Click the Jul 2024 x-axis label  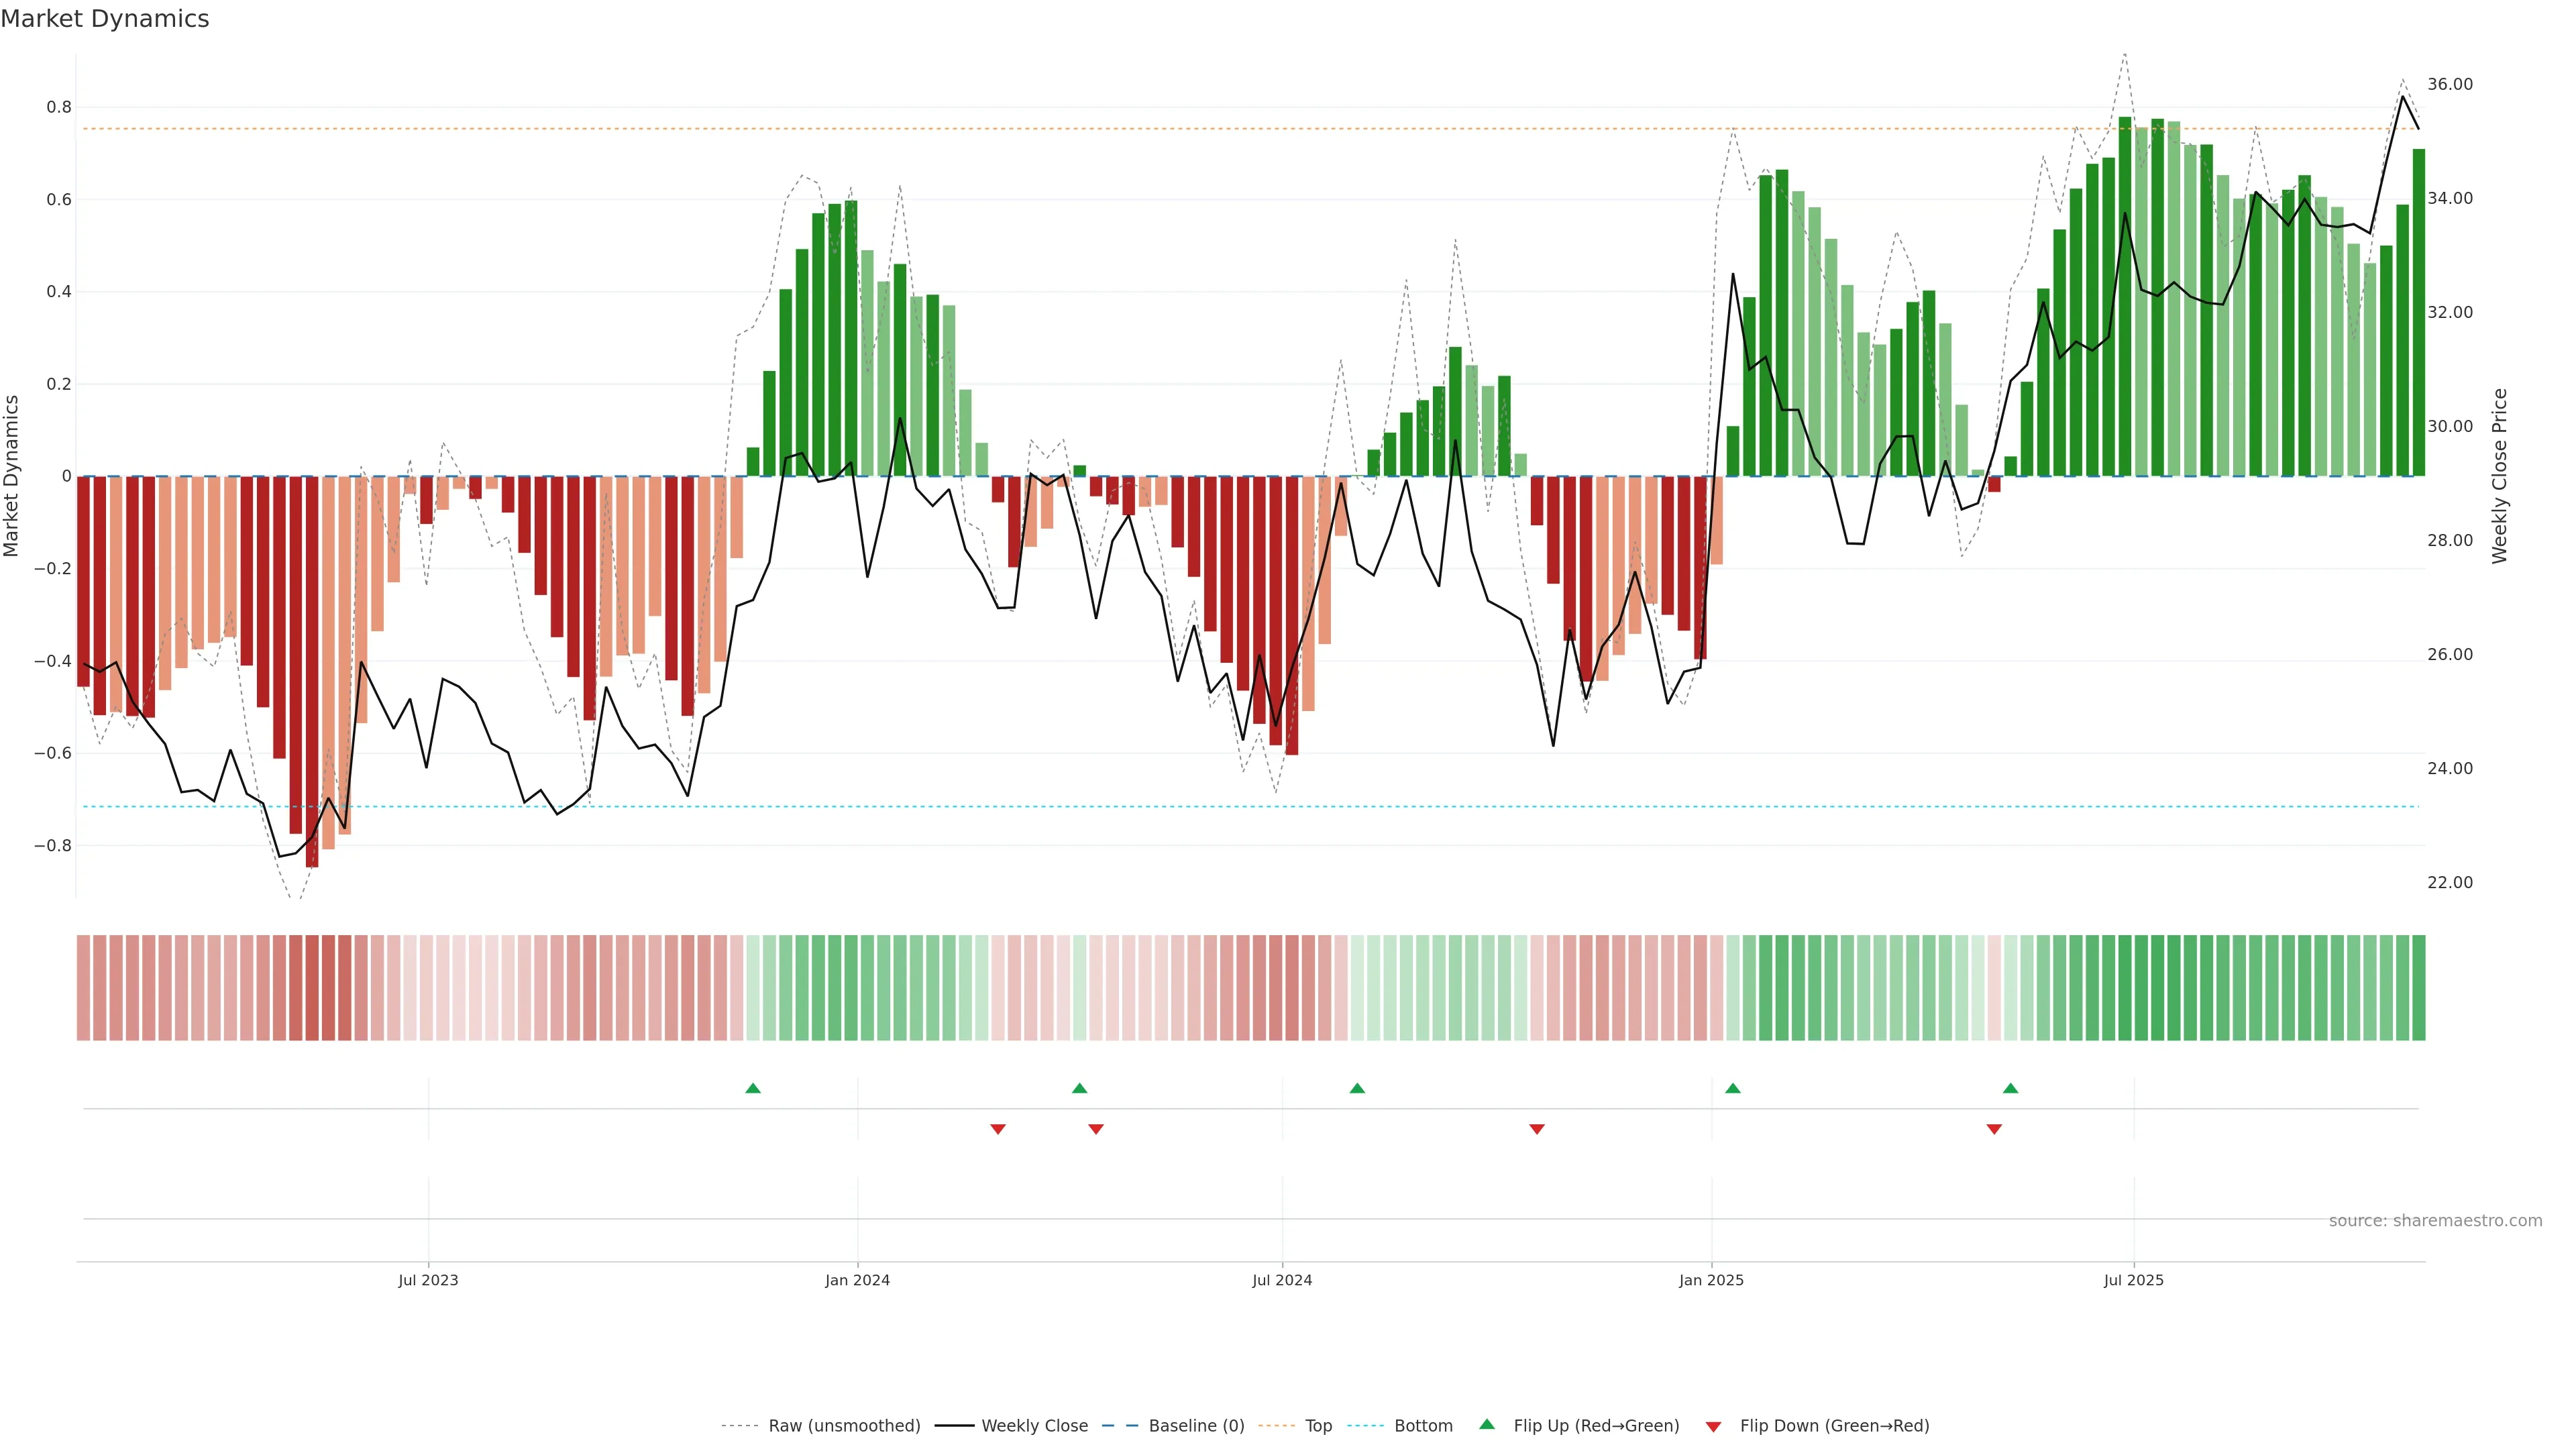(x=1282, y=1280)
